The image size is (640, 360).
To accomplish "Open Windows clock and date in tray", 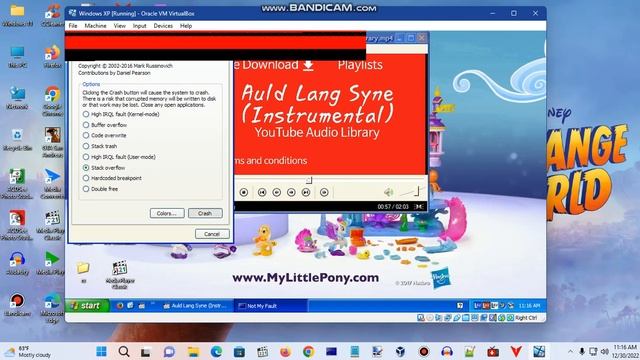I will tap(625, 351).
